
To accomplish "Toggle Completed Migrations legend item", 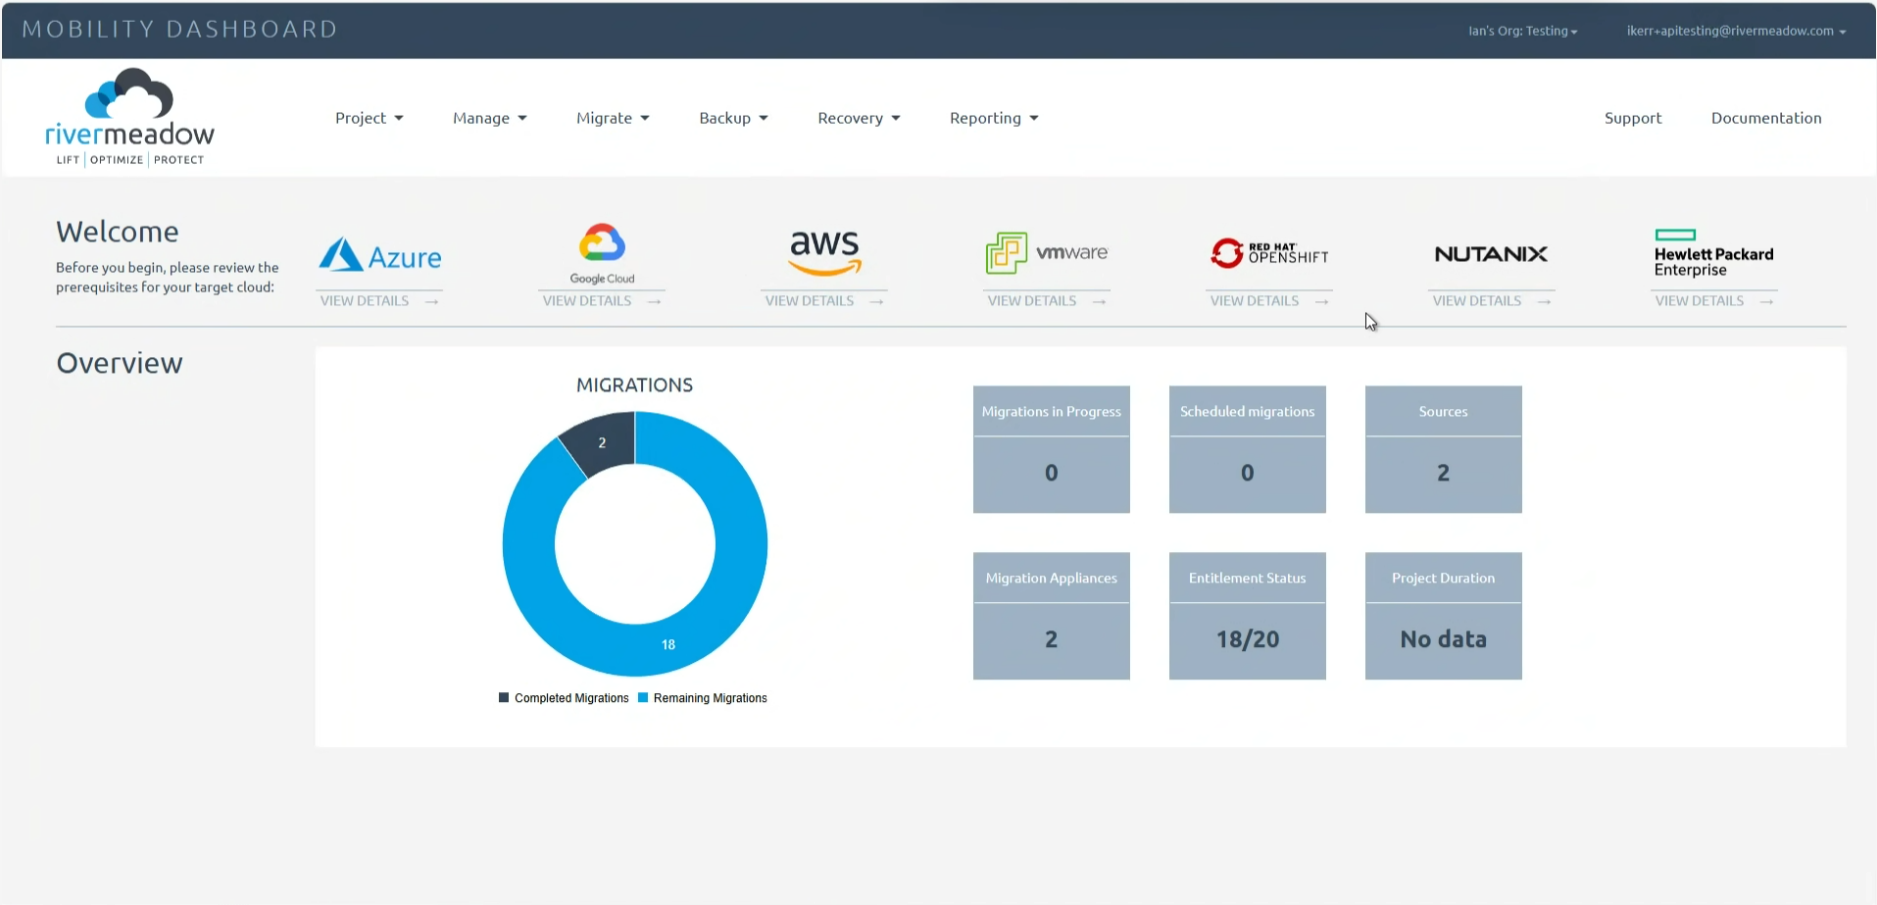I will 564,698.
